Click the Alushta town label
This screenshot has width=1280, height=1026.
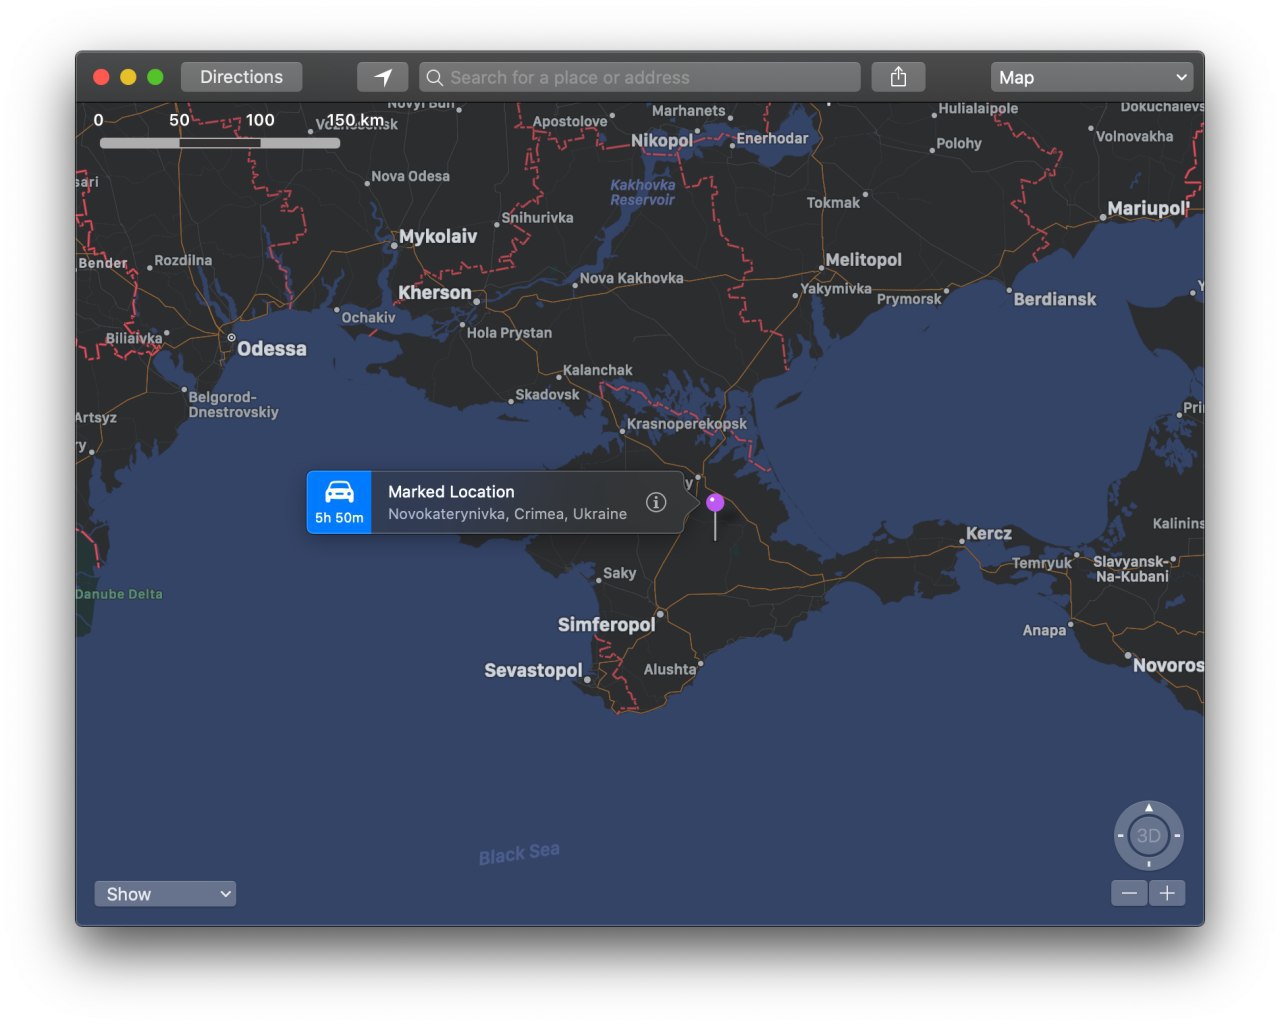click(670, 669)
